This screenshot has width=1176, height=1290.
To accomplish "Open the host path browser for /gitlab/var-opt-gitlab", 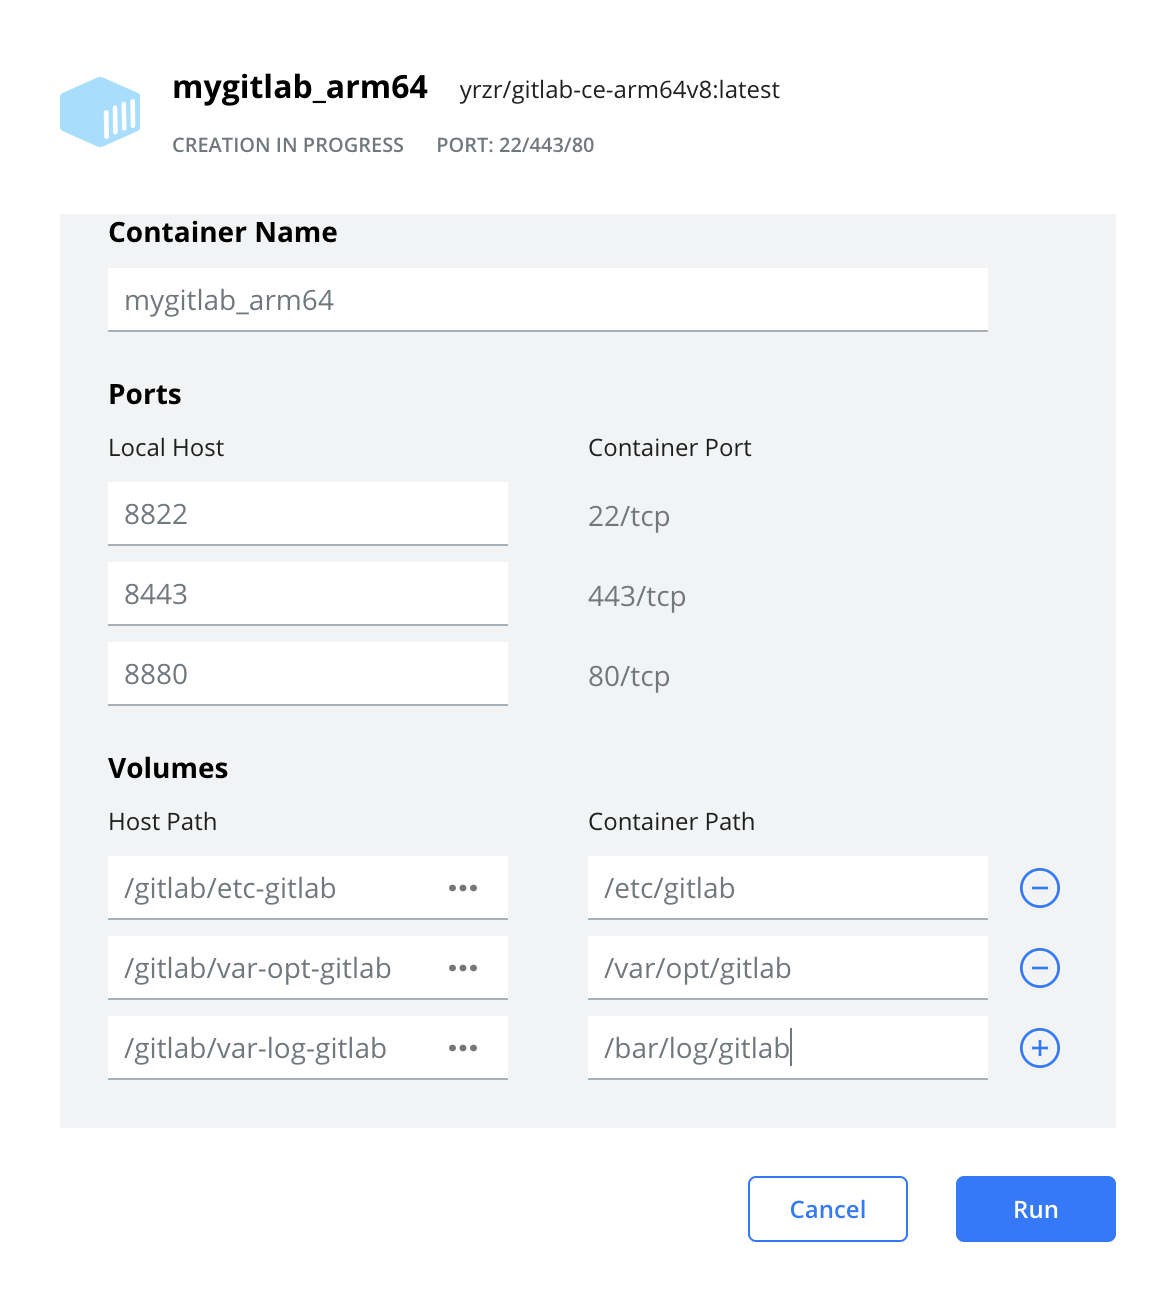I will 463,968.
